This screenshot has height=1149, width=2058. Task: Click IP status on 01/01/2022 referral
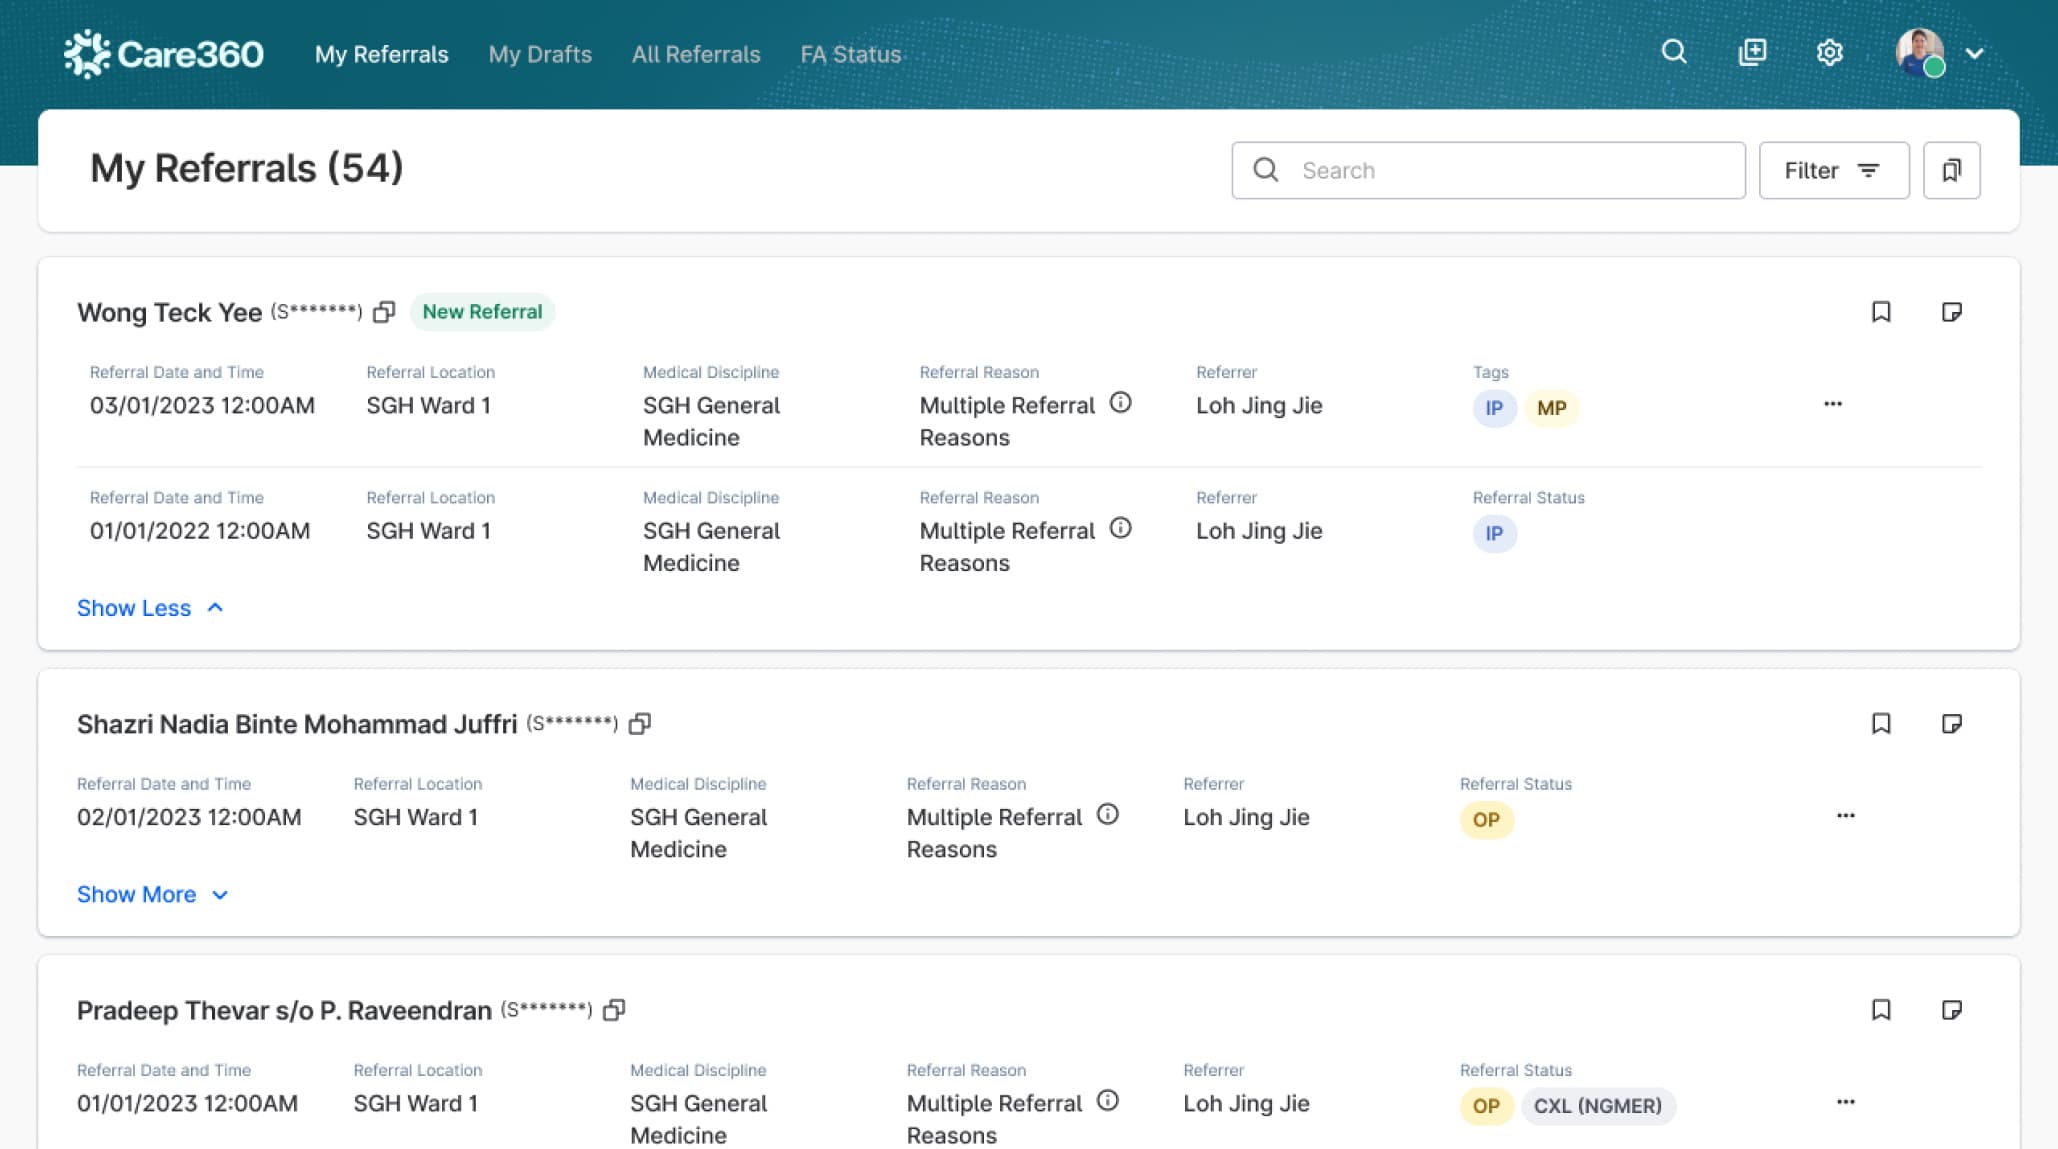[1494, 533]
